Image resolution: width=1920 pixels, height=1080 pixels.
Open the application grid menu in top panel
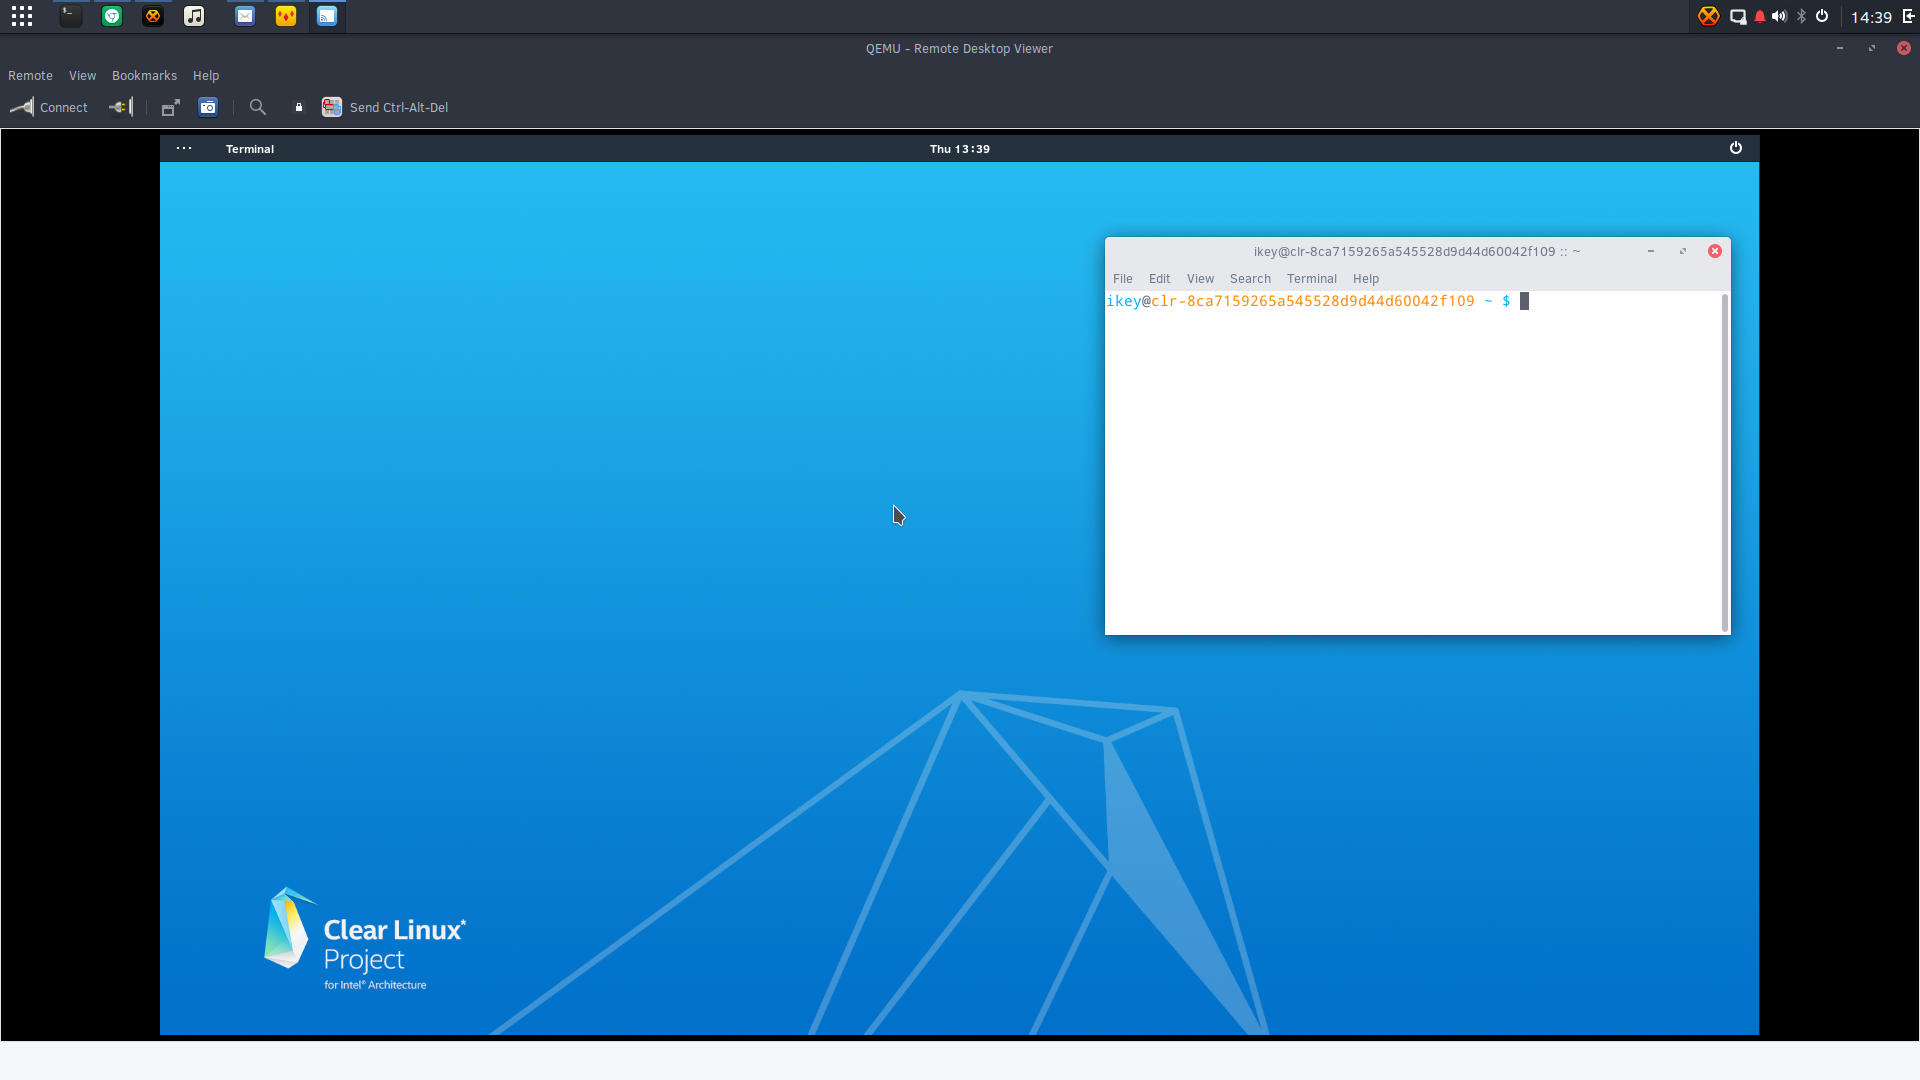pos(22,16)
